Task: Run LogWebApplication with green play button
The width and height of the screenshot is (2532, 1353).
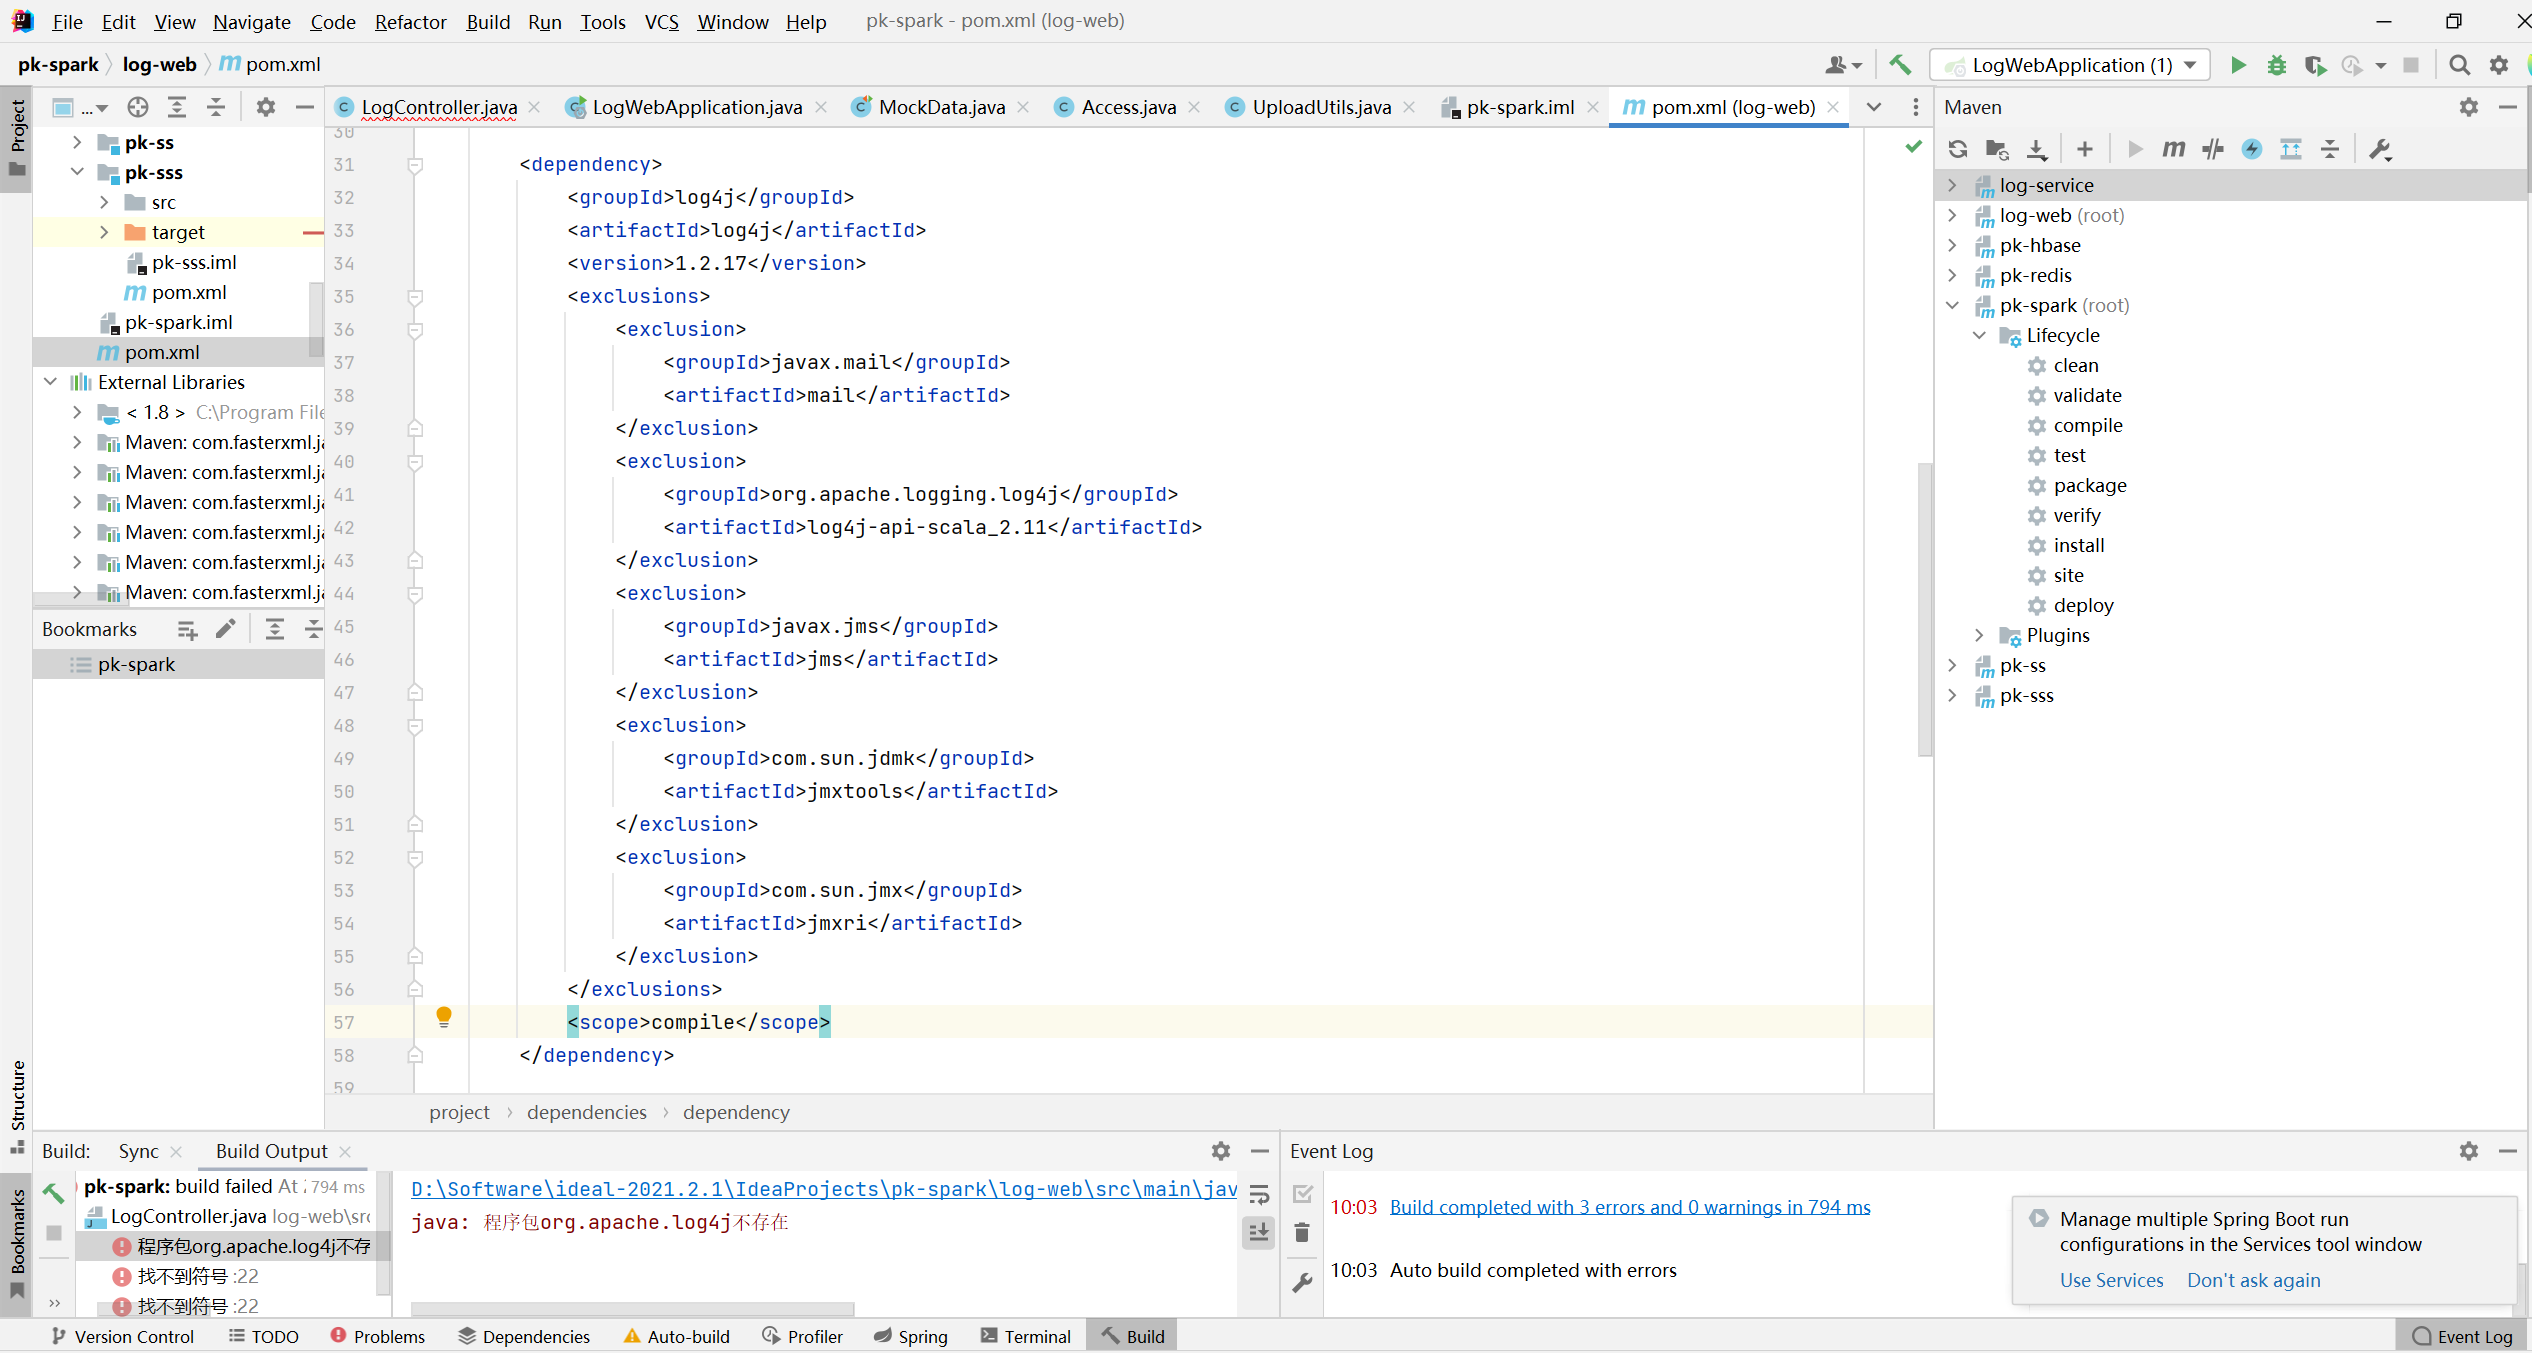Action: point(2238,65)
